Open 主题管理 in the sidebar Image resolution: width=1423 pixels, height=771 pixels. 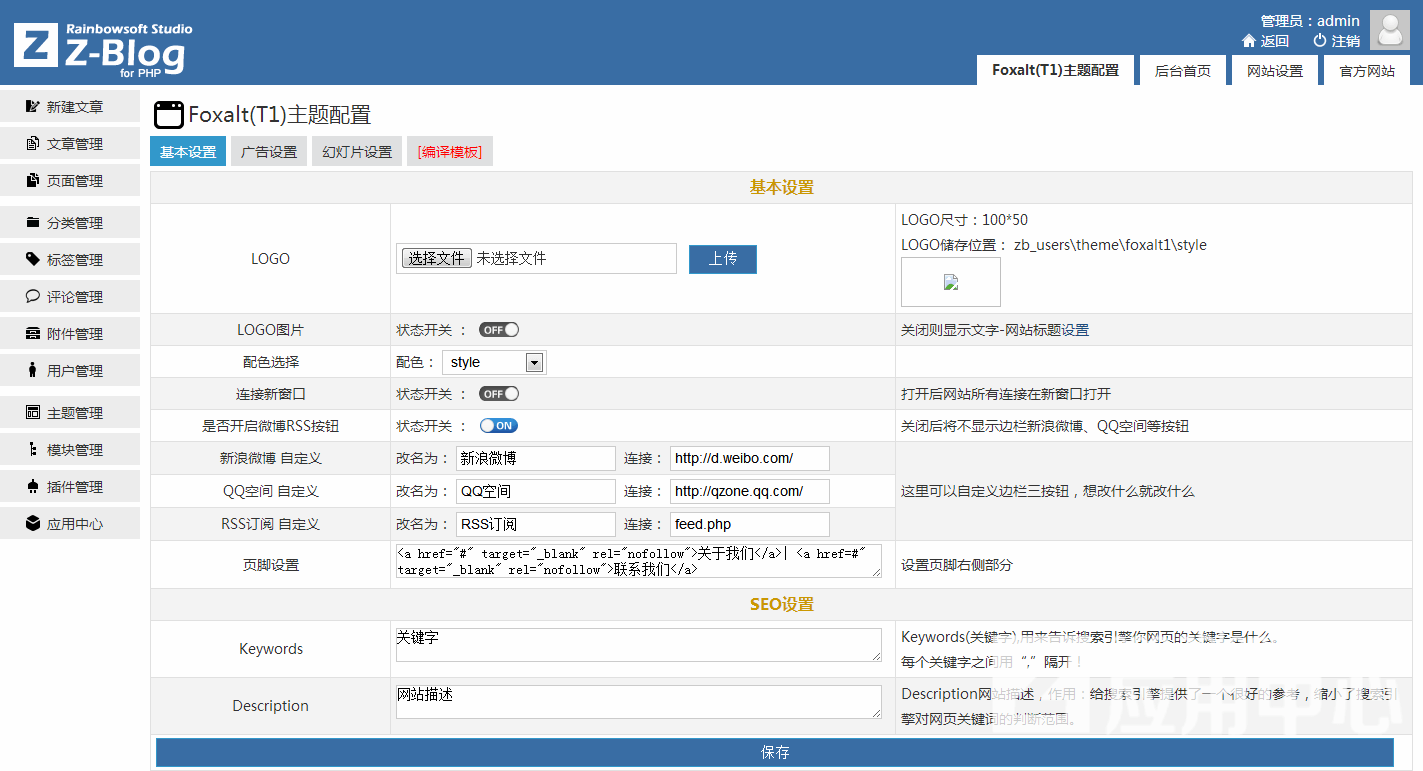point(70,413)
